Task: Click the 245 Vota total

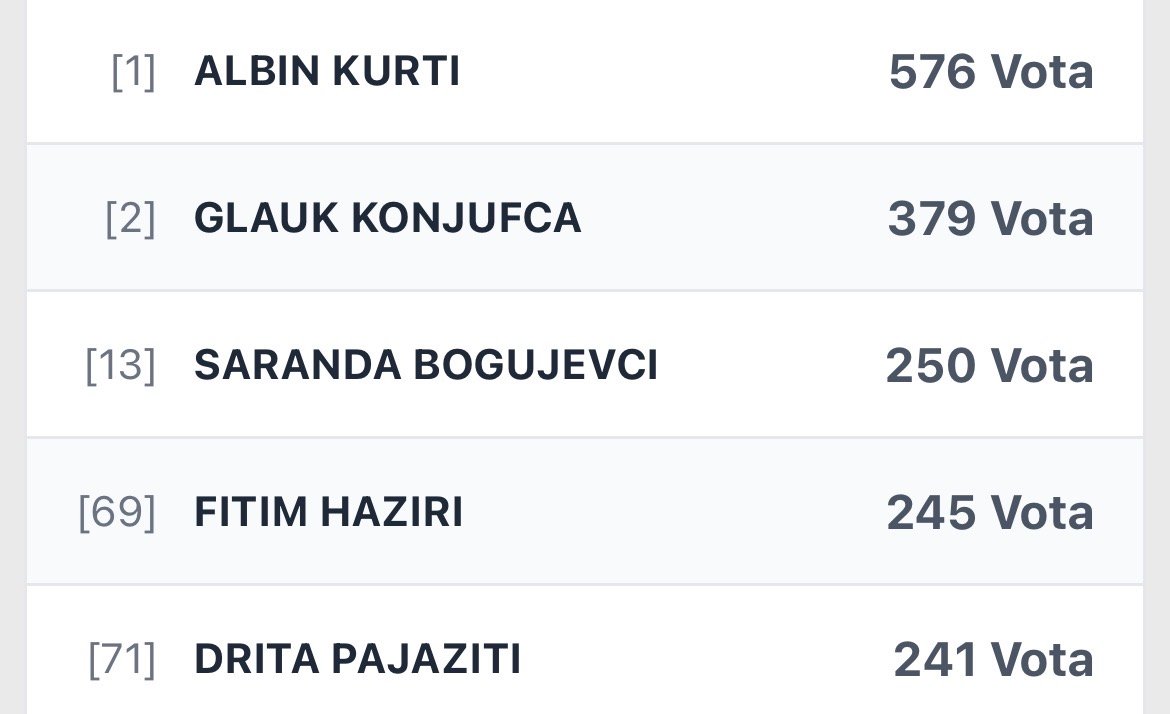Action: [x=990, y=513]
